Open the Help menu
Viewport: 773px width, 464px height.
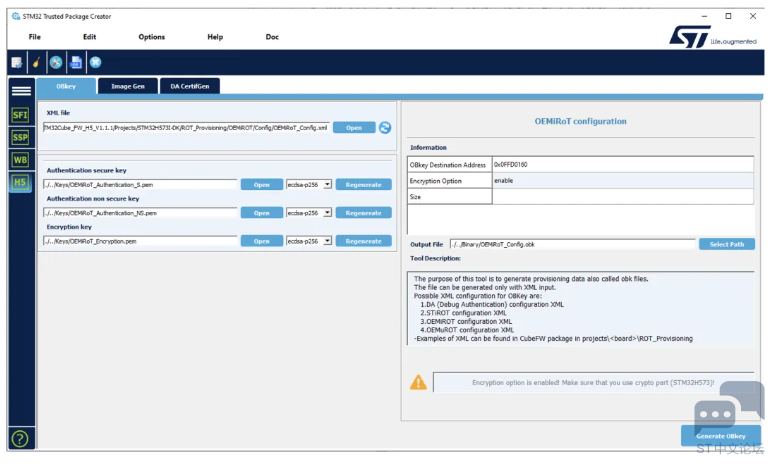point(215,37)
